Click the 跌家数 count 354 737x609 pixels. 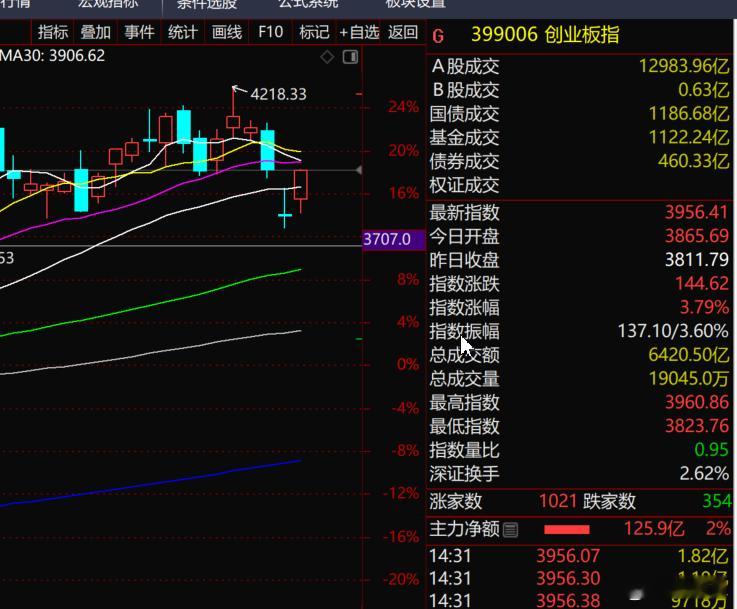point(717,501)
